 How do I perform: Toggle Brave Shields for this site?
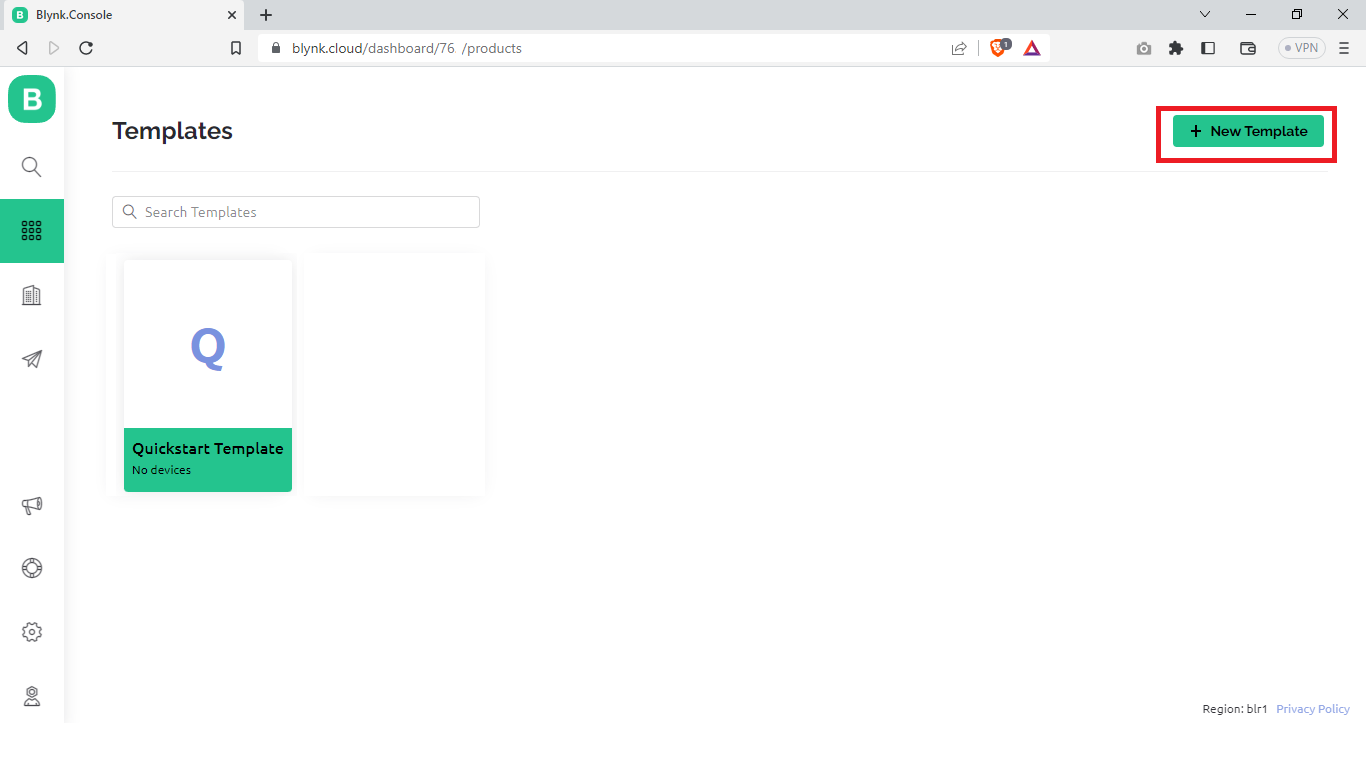(x=997, y=47)
